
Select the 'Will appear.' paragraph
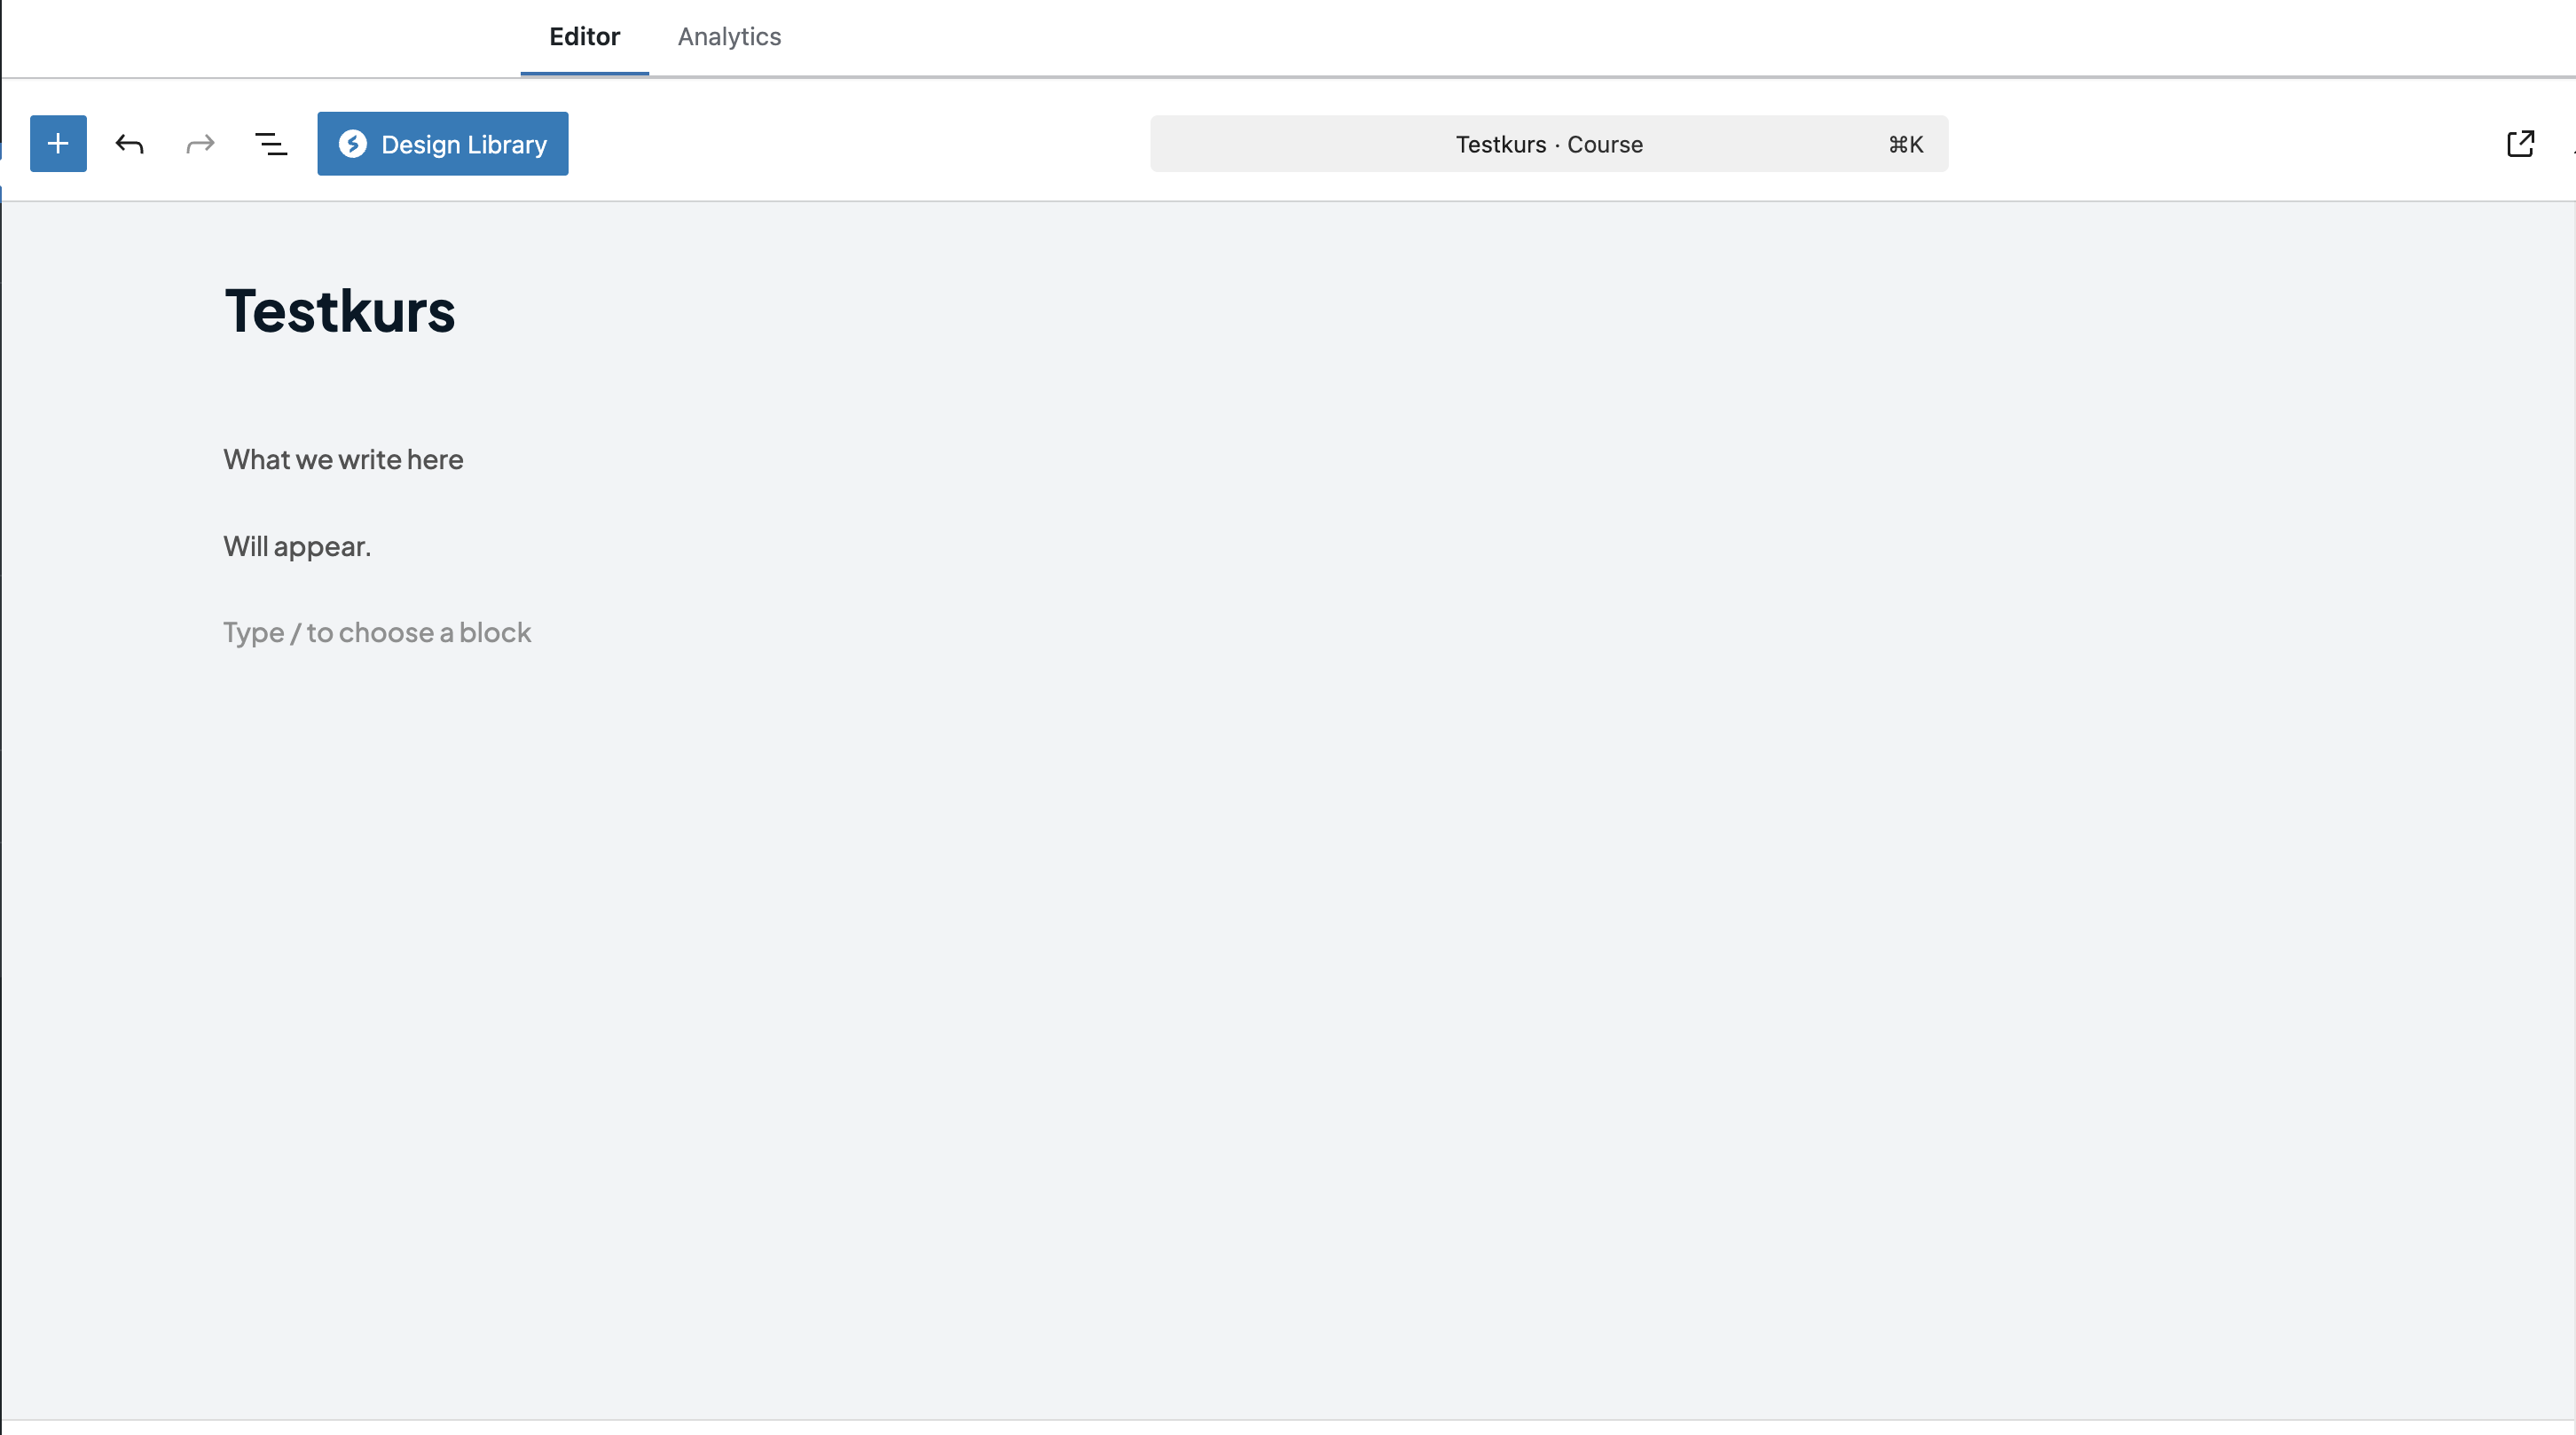coord(297,546)
